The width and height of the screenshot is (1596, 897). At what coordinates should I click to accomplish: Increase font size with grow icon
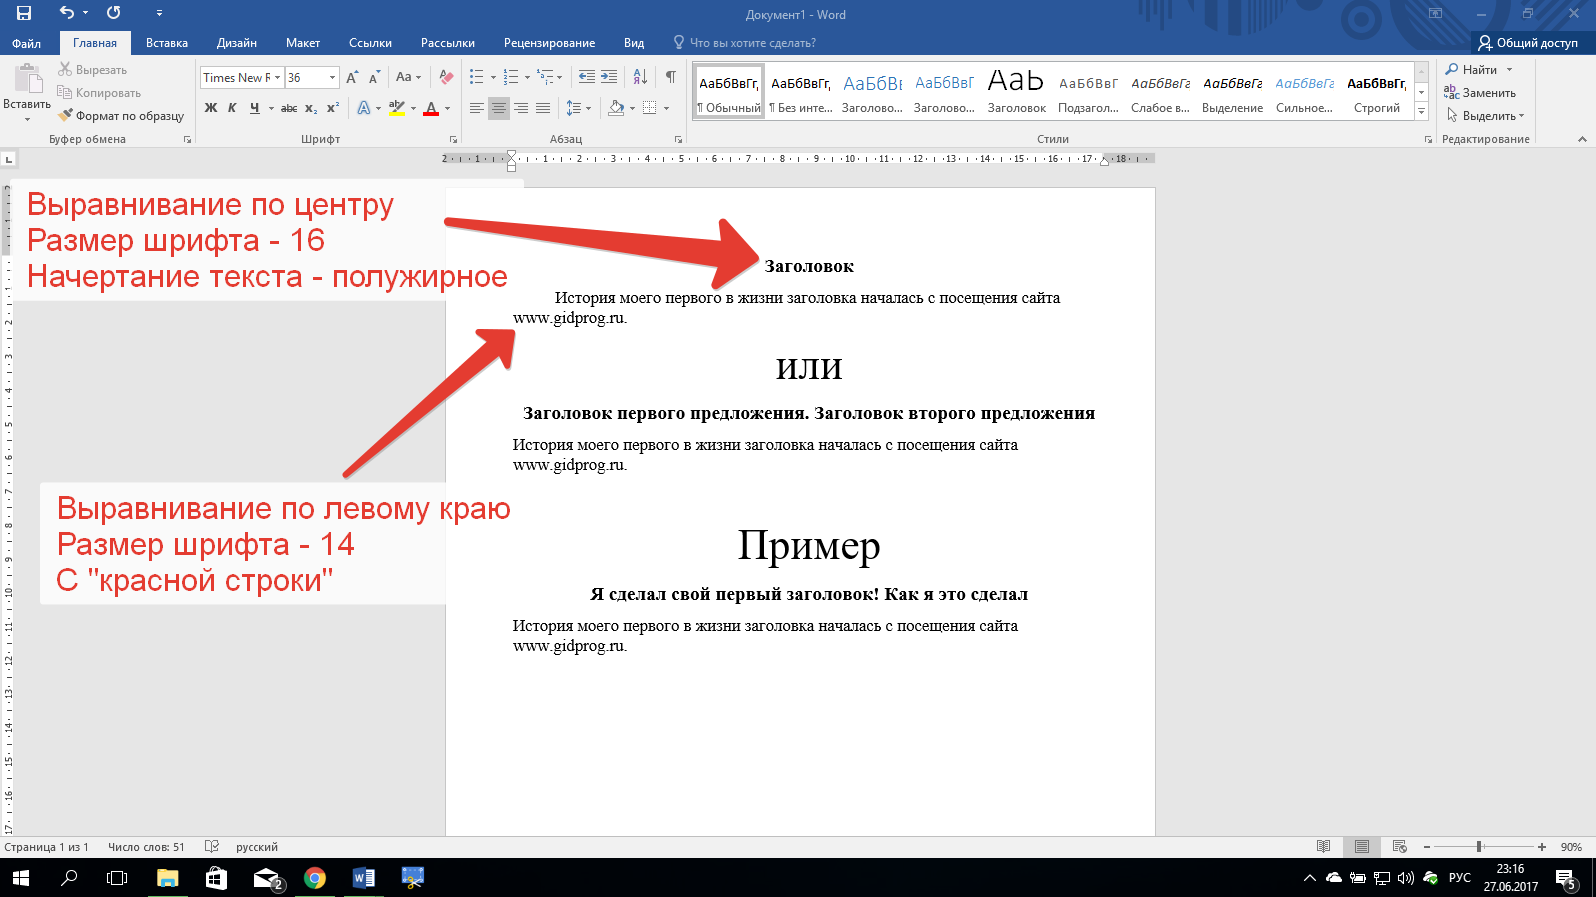[x=352, y=77]
